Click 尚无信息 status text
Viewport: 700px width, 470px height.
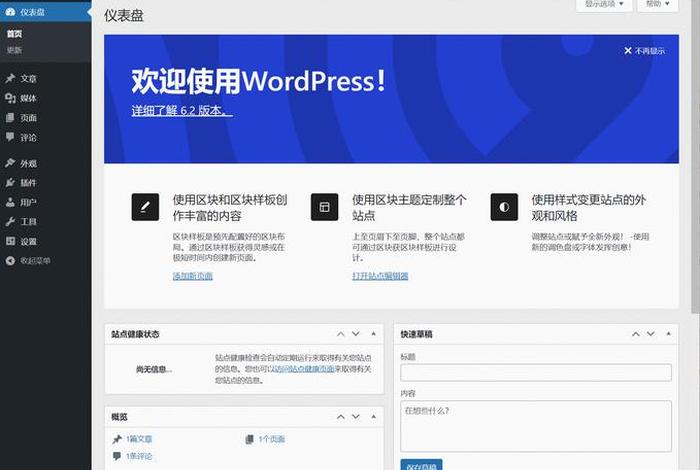(154, 369)
